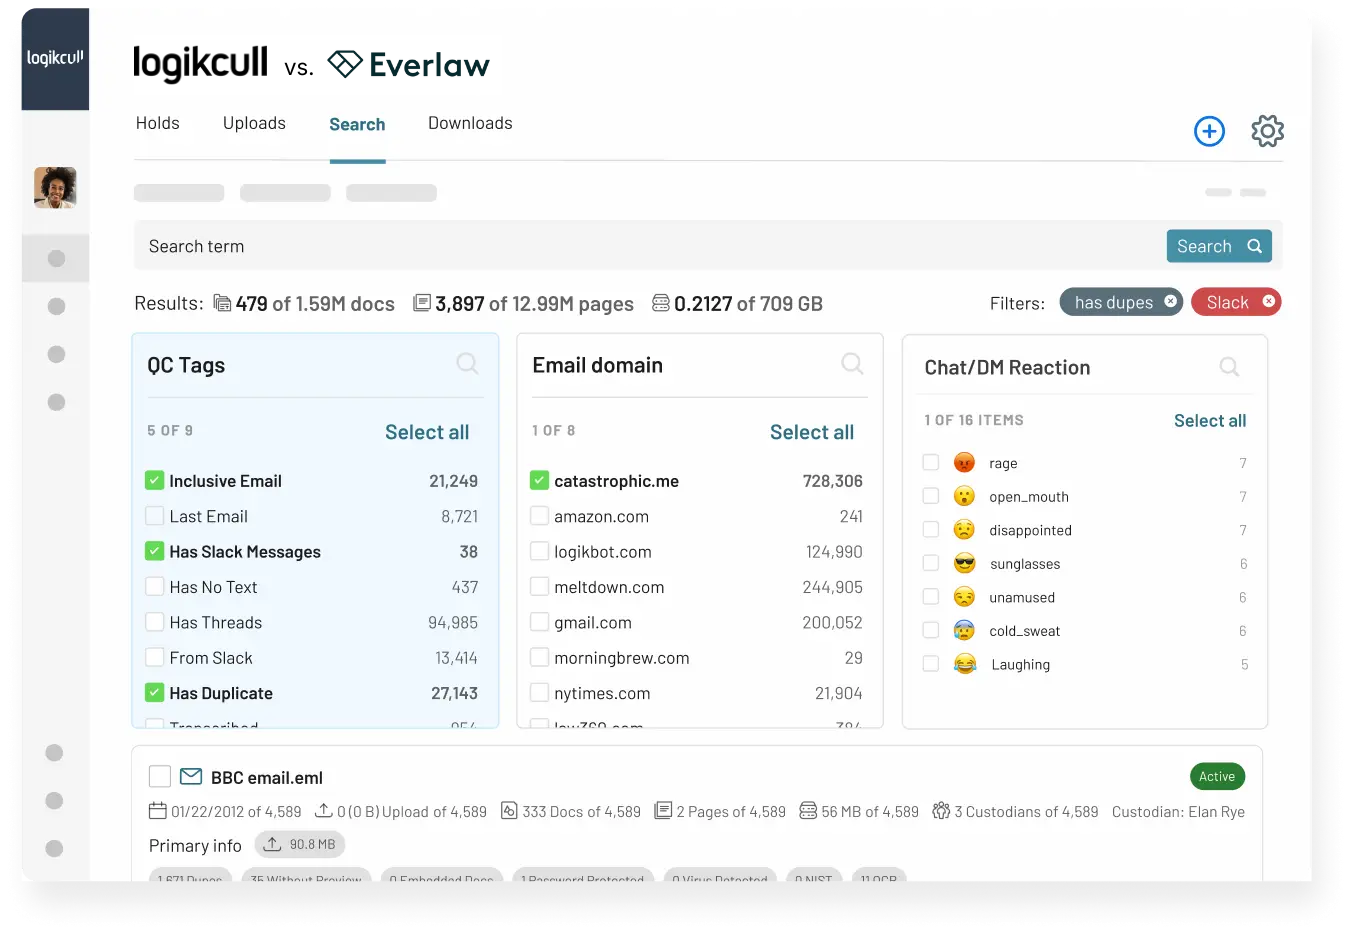The image size is (1351, 934).
Task: Open the QC Tags search magnifier
Action: [x=467, y=363]
